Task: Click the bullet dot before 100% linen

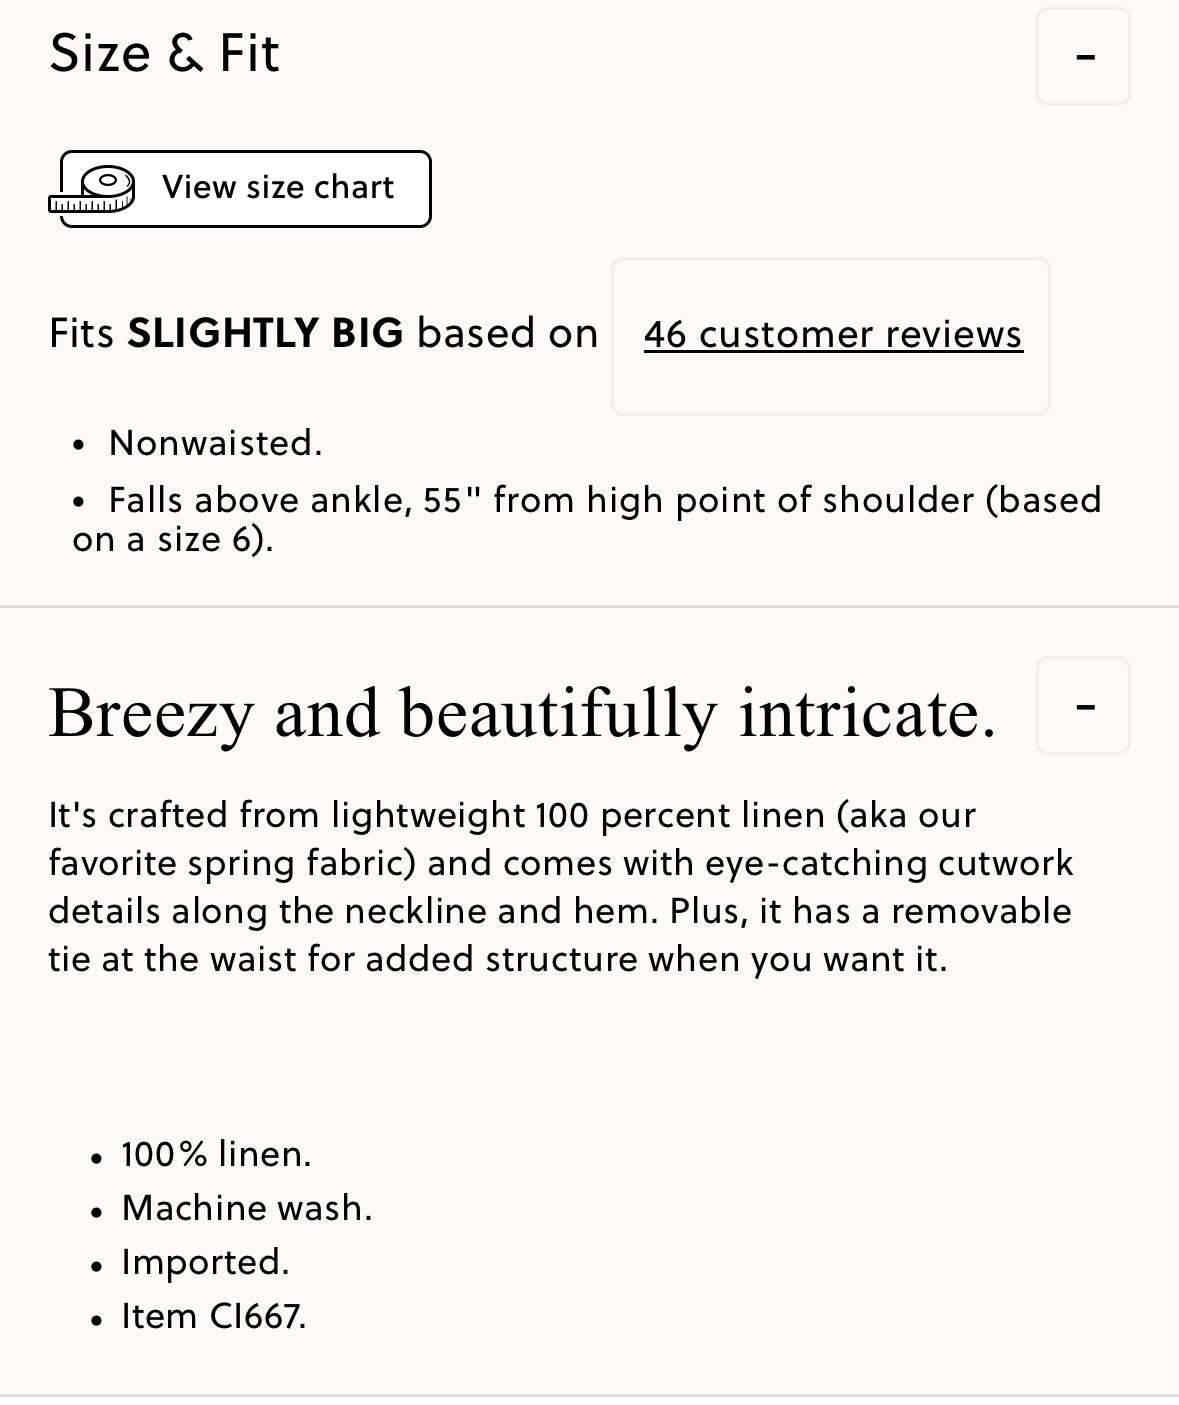Action: [97, 1159]
